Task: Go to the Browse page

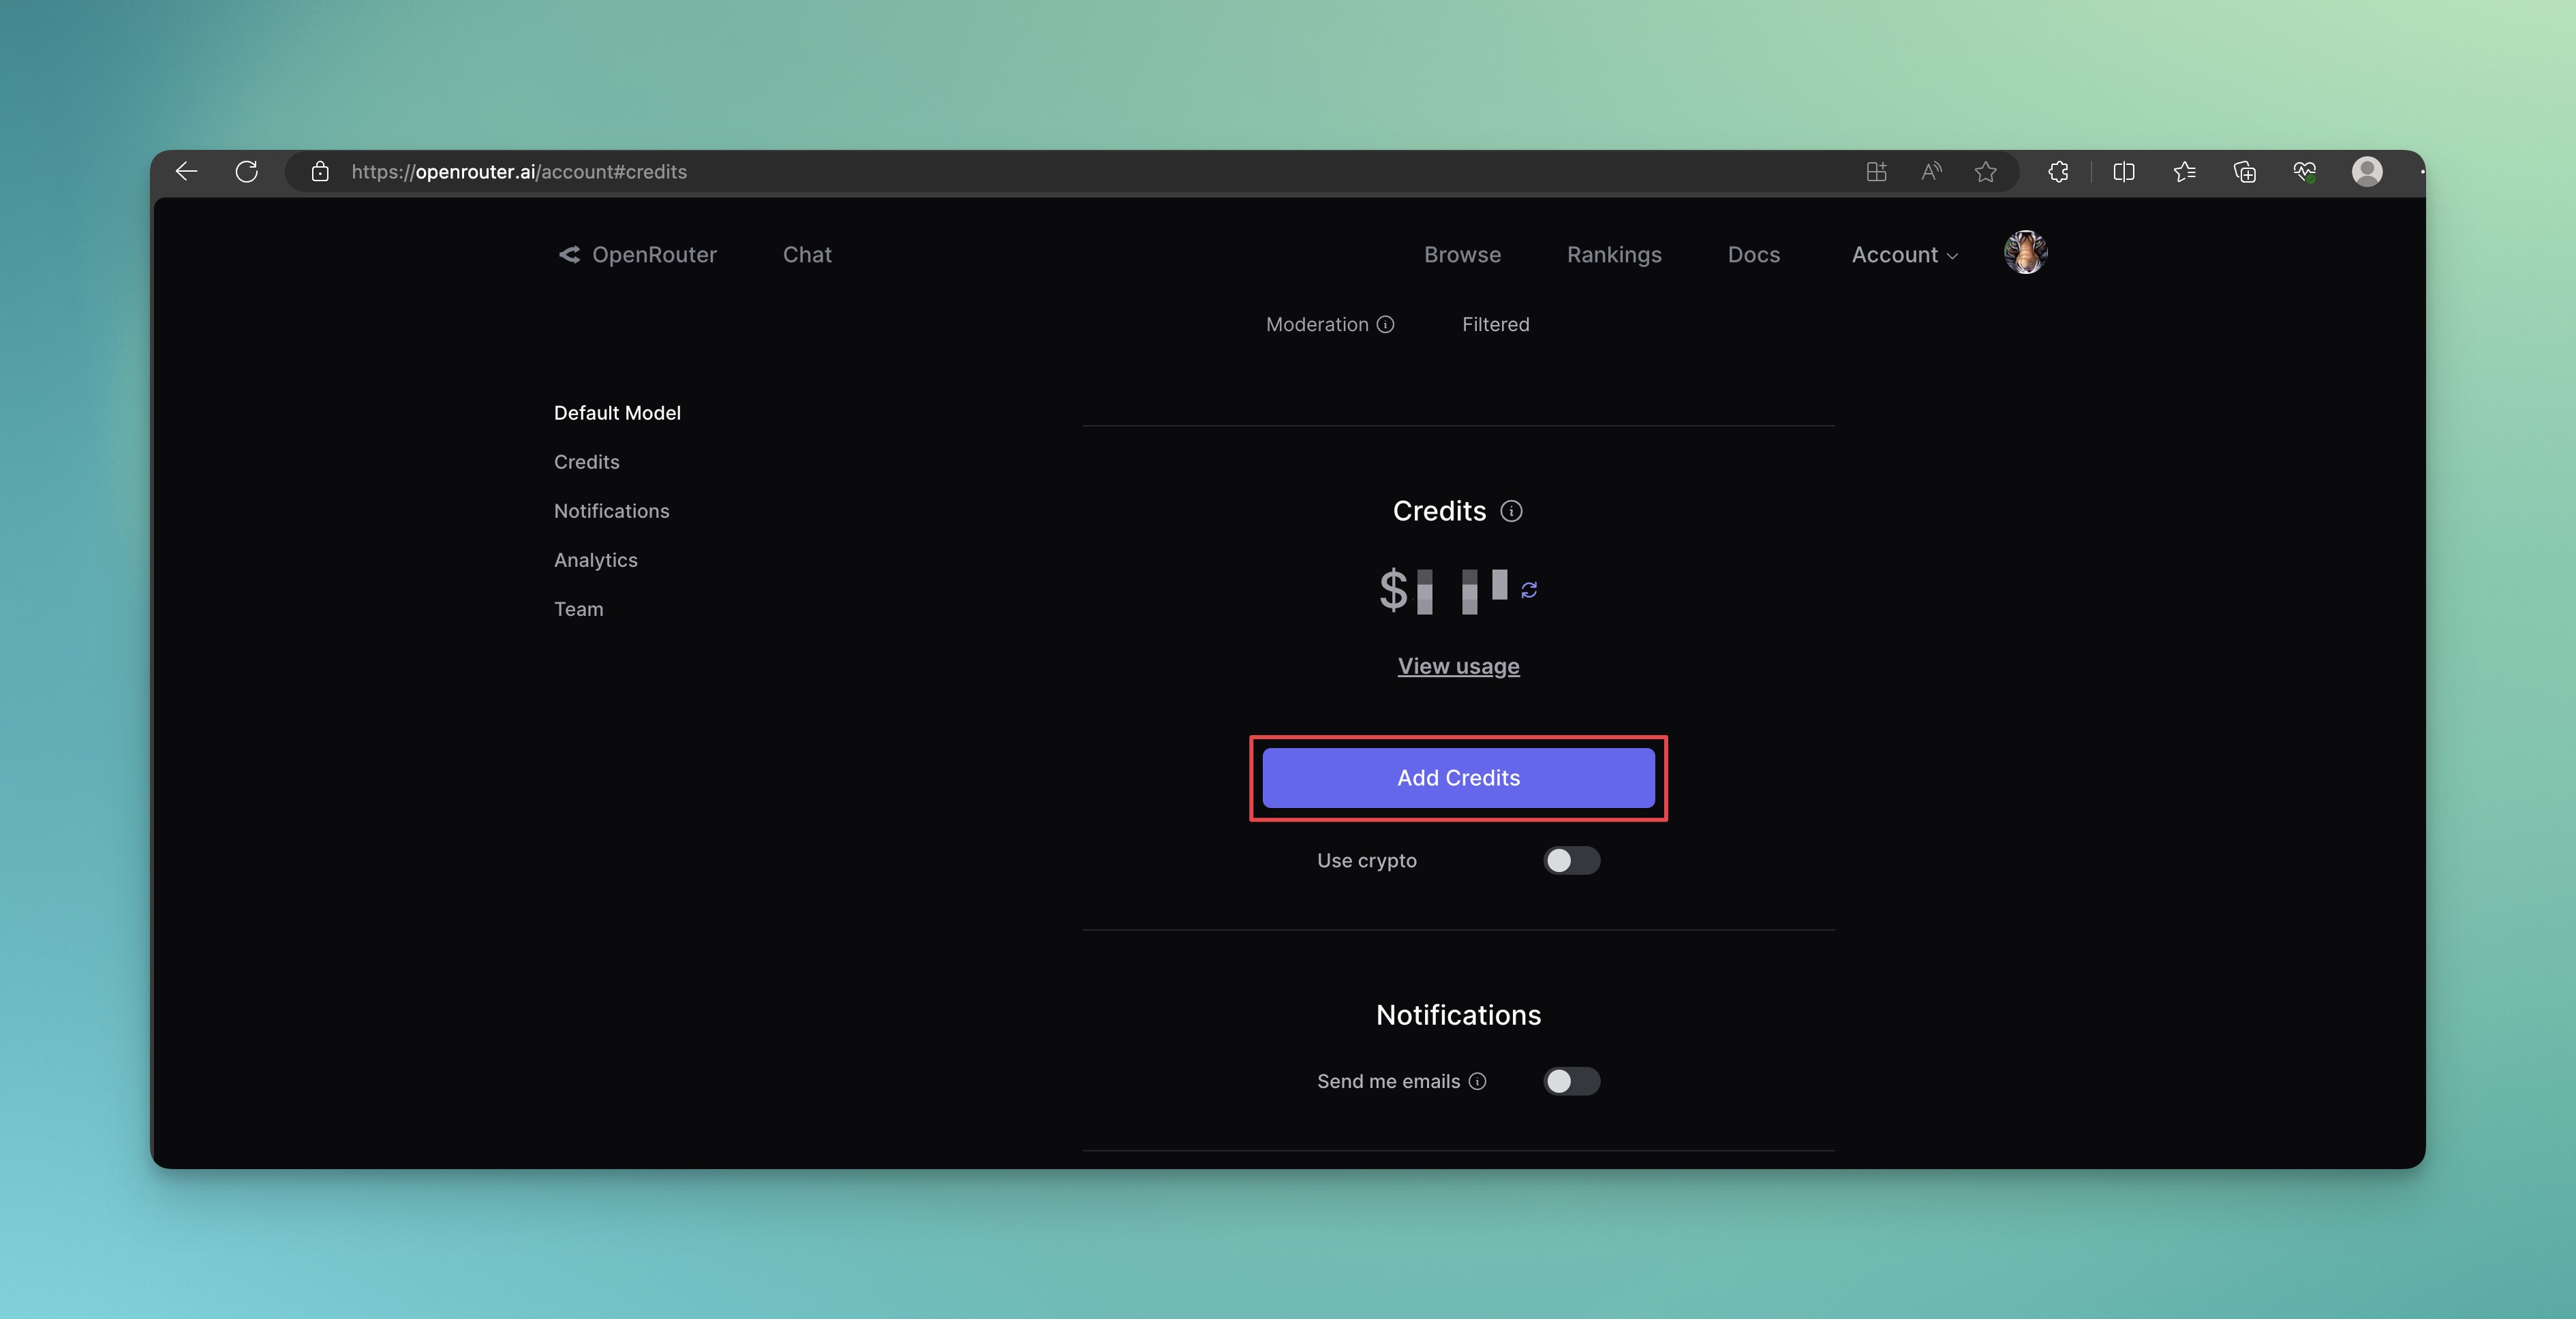Action: point(1462,255)
